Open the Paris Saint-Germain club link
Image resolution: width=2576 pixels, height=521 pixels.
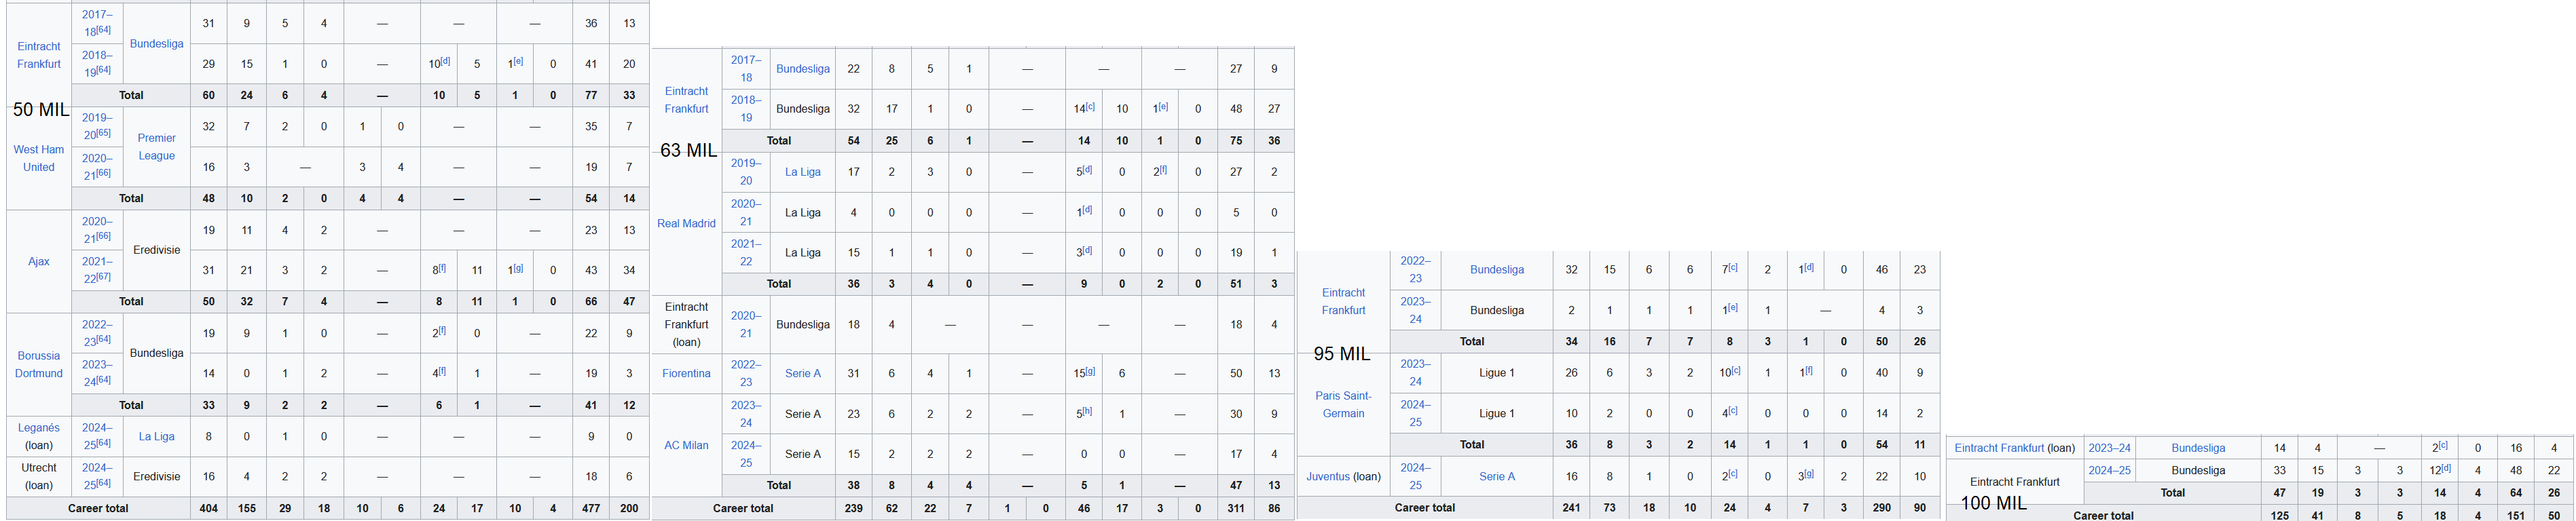click(x=1343, y=404)
